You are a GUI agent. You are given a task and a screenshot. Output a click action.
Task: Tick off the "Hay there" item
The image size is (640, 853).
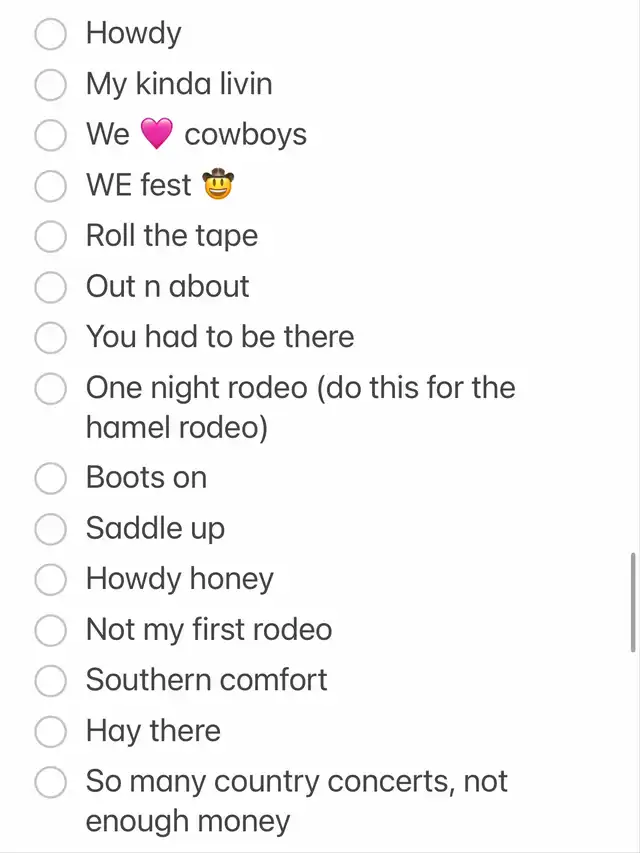click(x=50, y=732)
